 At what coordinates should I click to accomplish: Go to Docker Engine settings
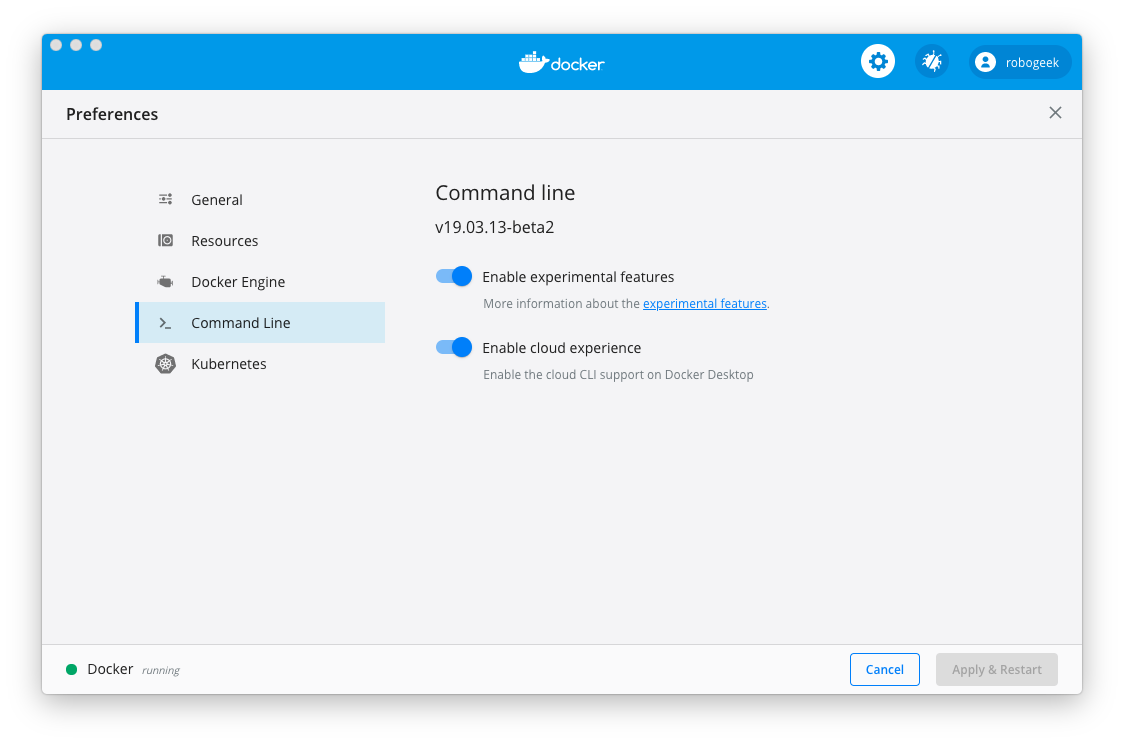[x=260, y=282]
